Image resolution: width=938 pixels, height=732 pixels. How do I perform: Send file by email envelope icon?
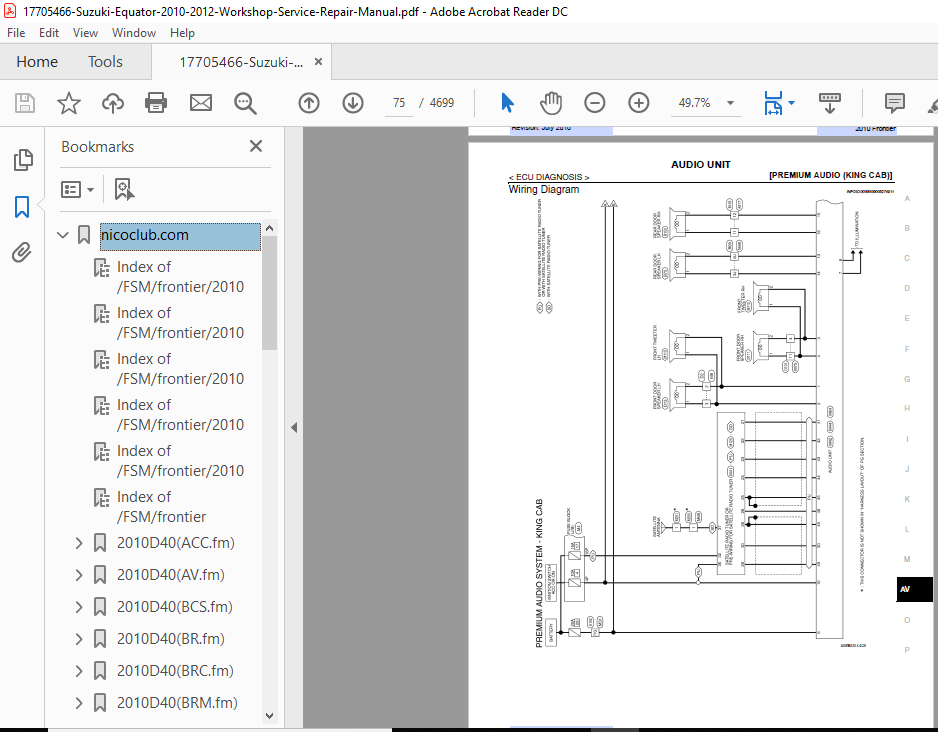200,103
